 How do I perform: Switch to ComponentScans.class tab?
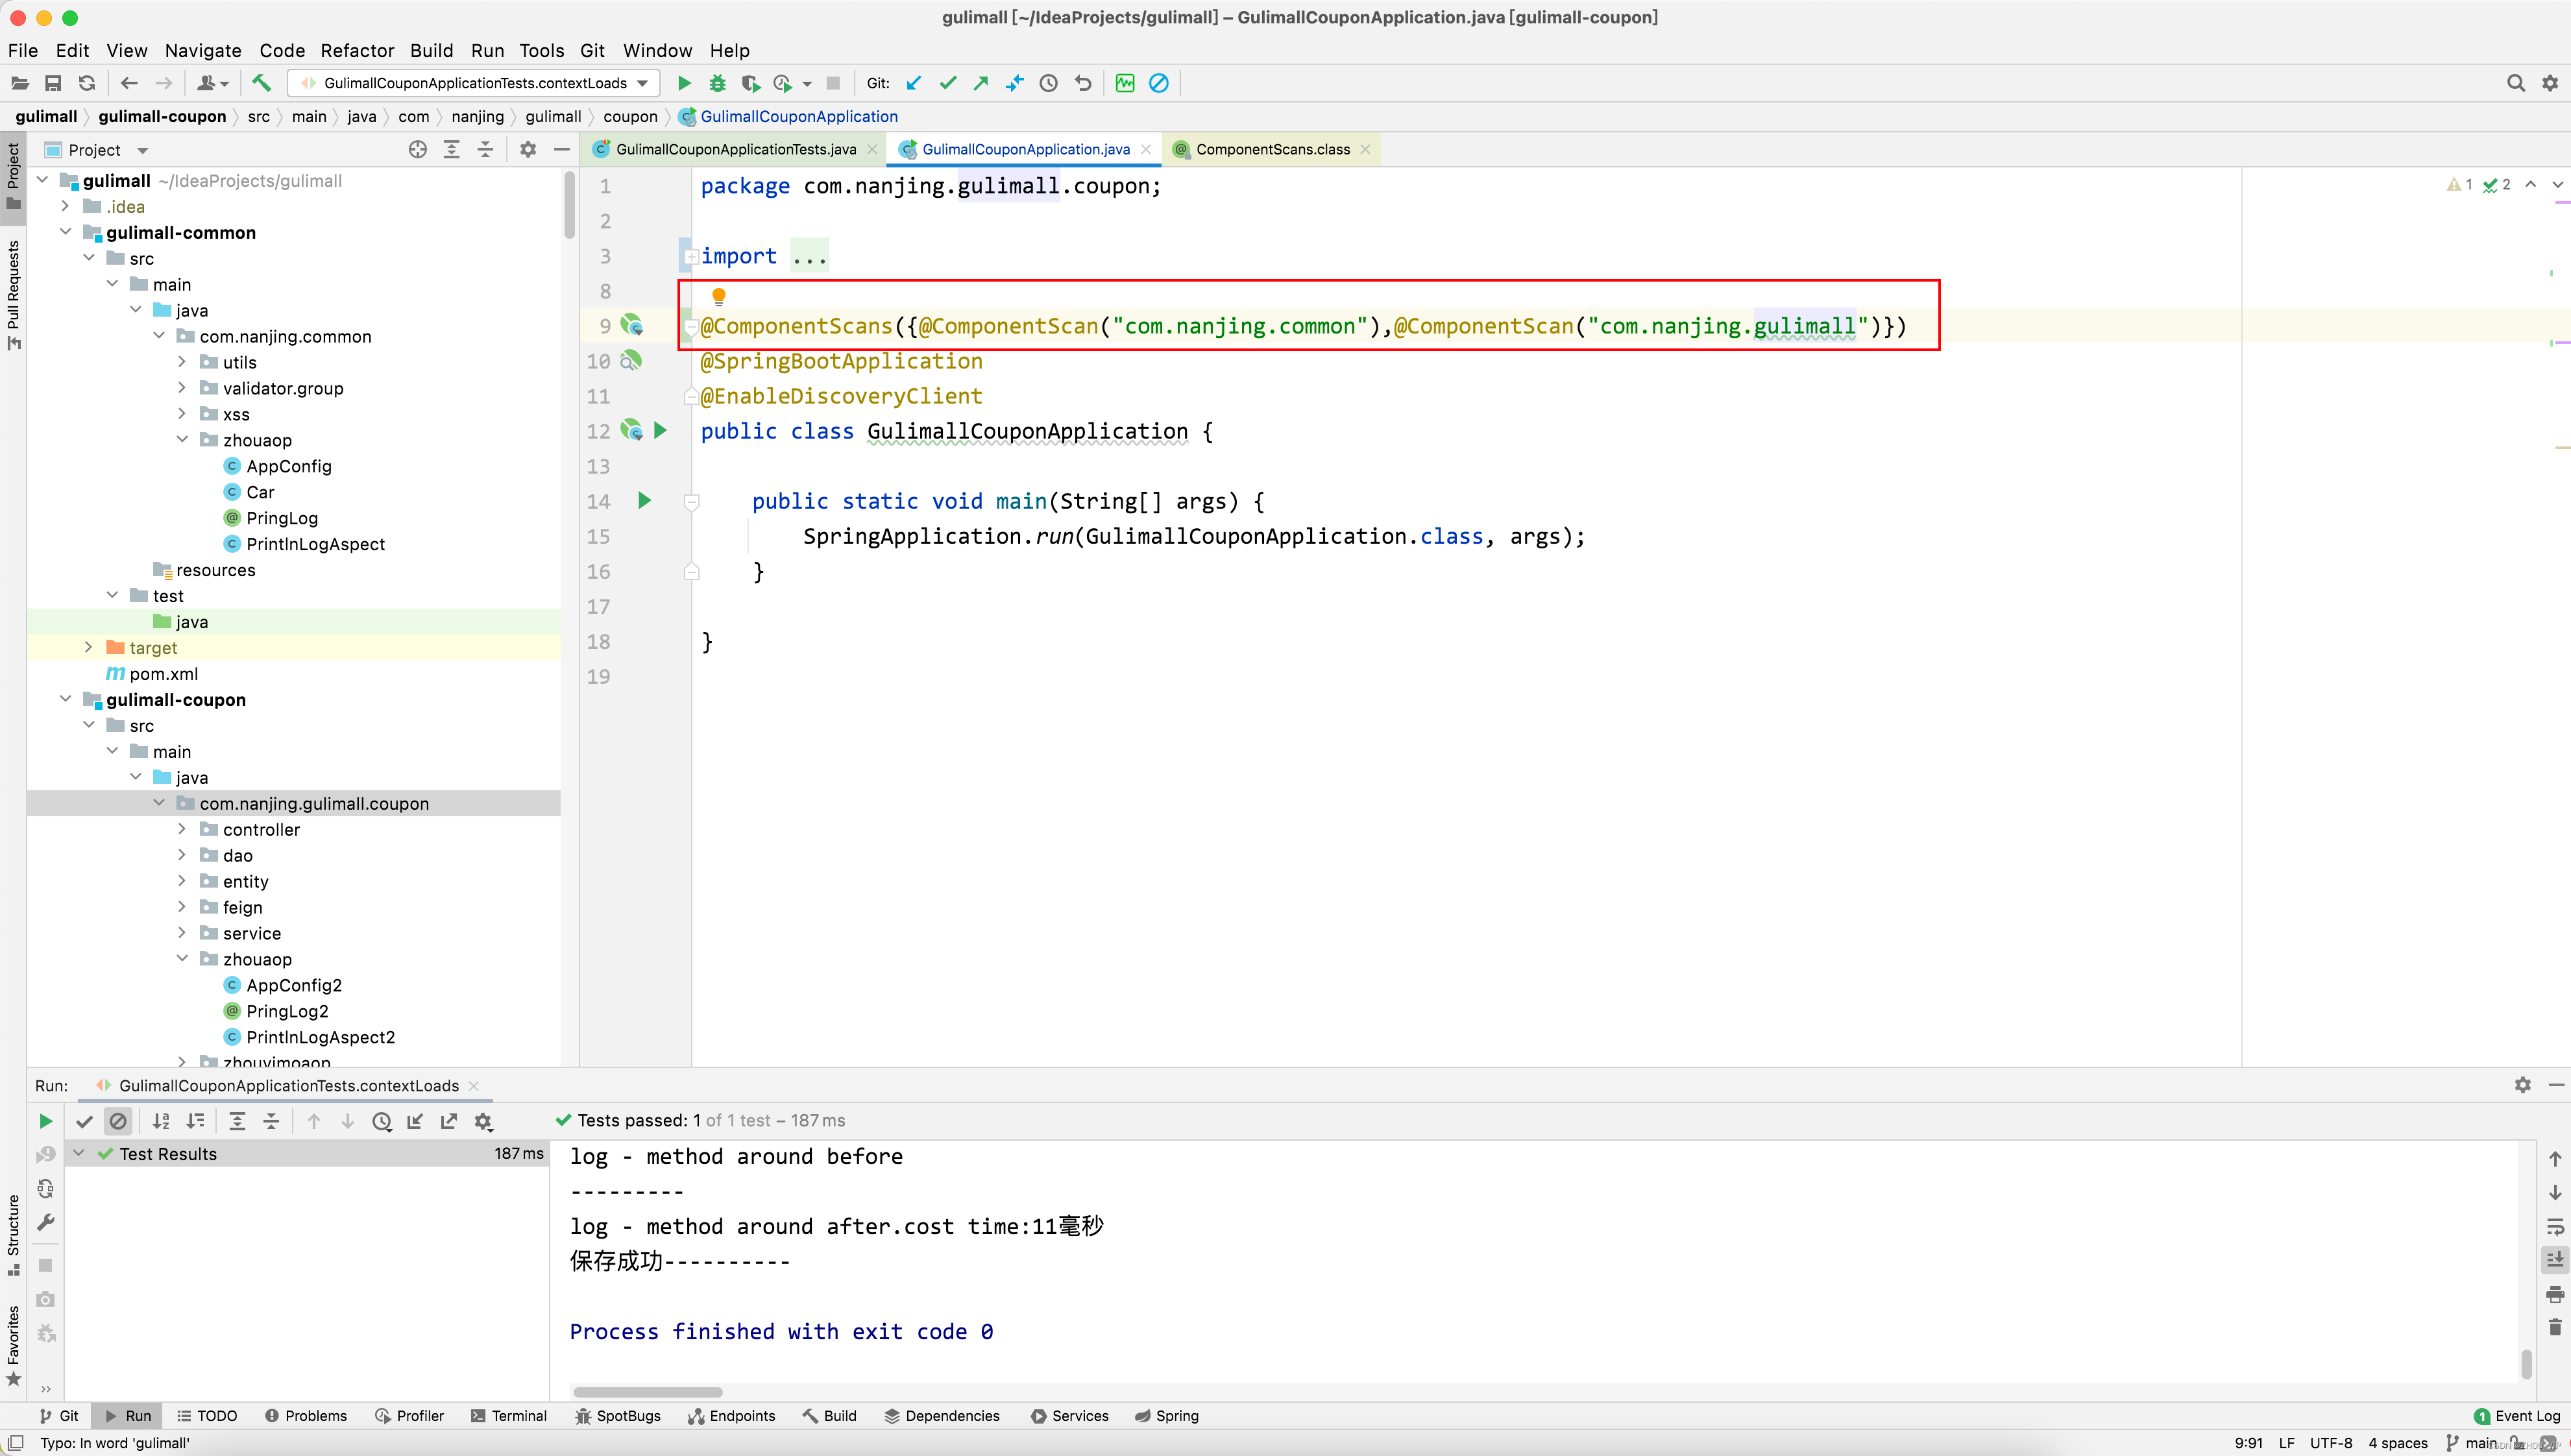click(1272, 150)
